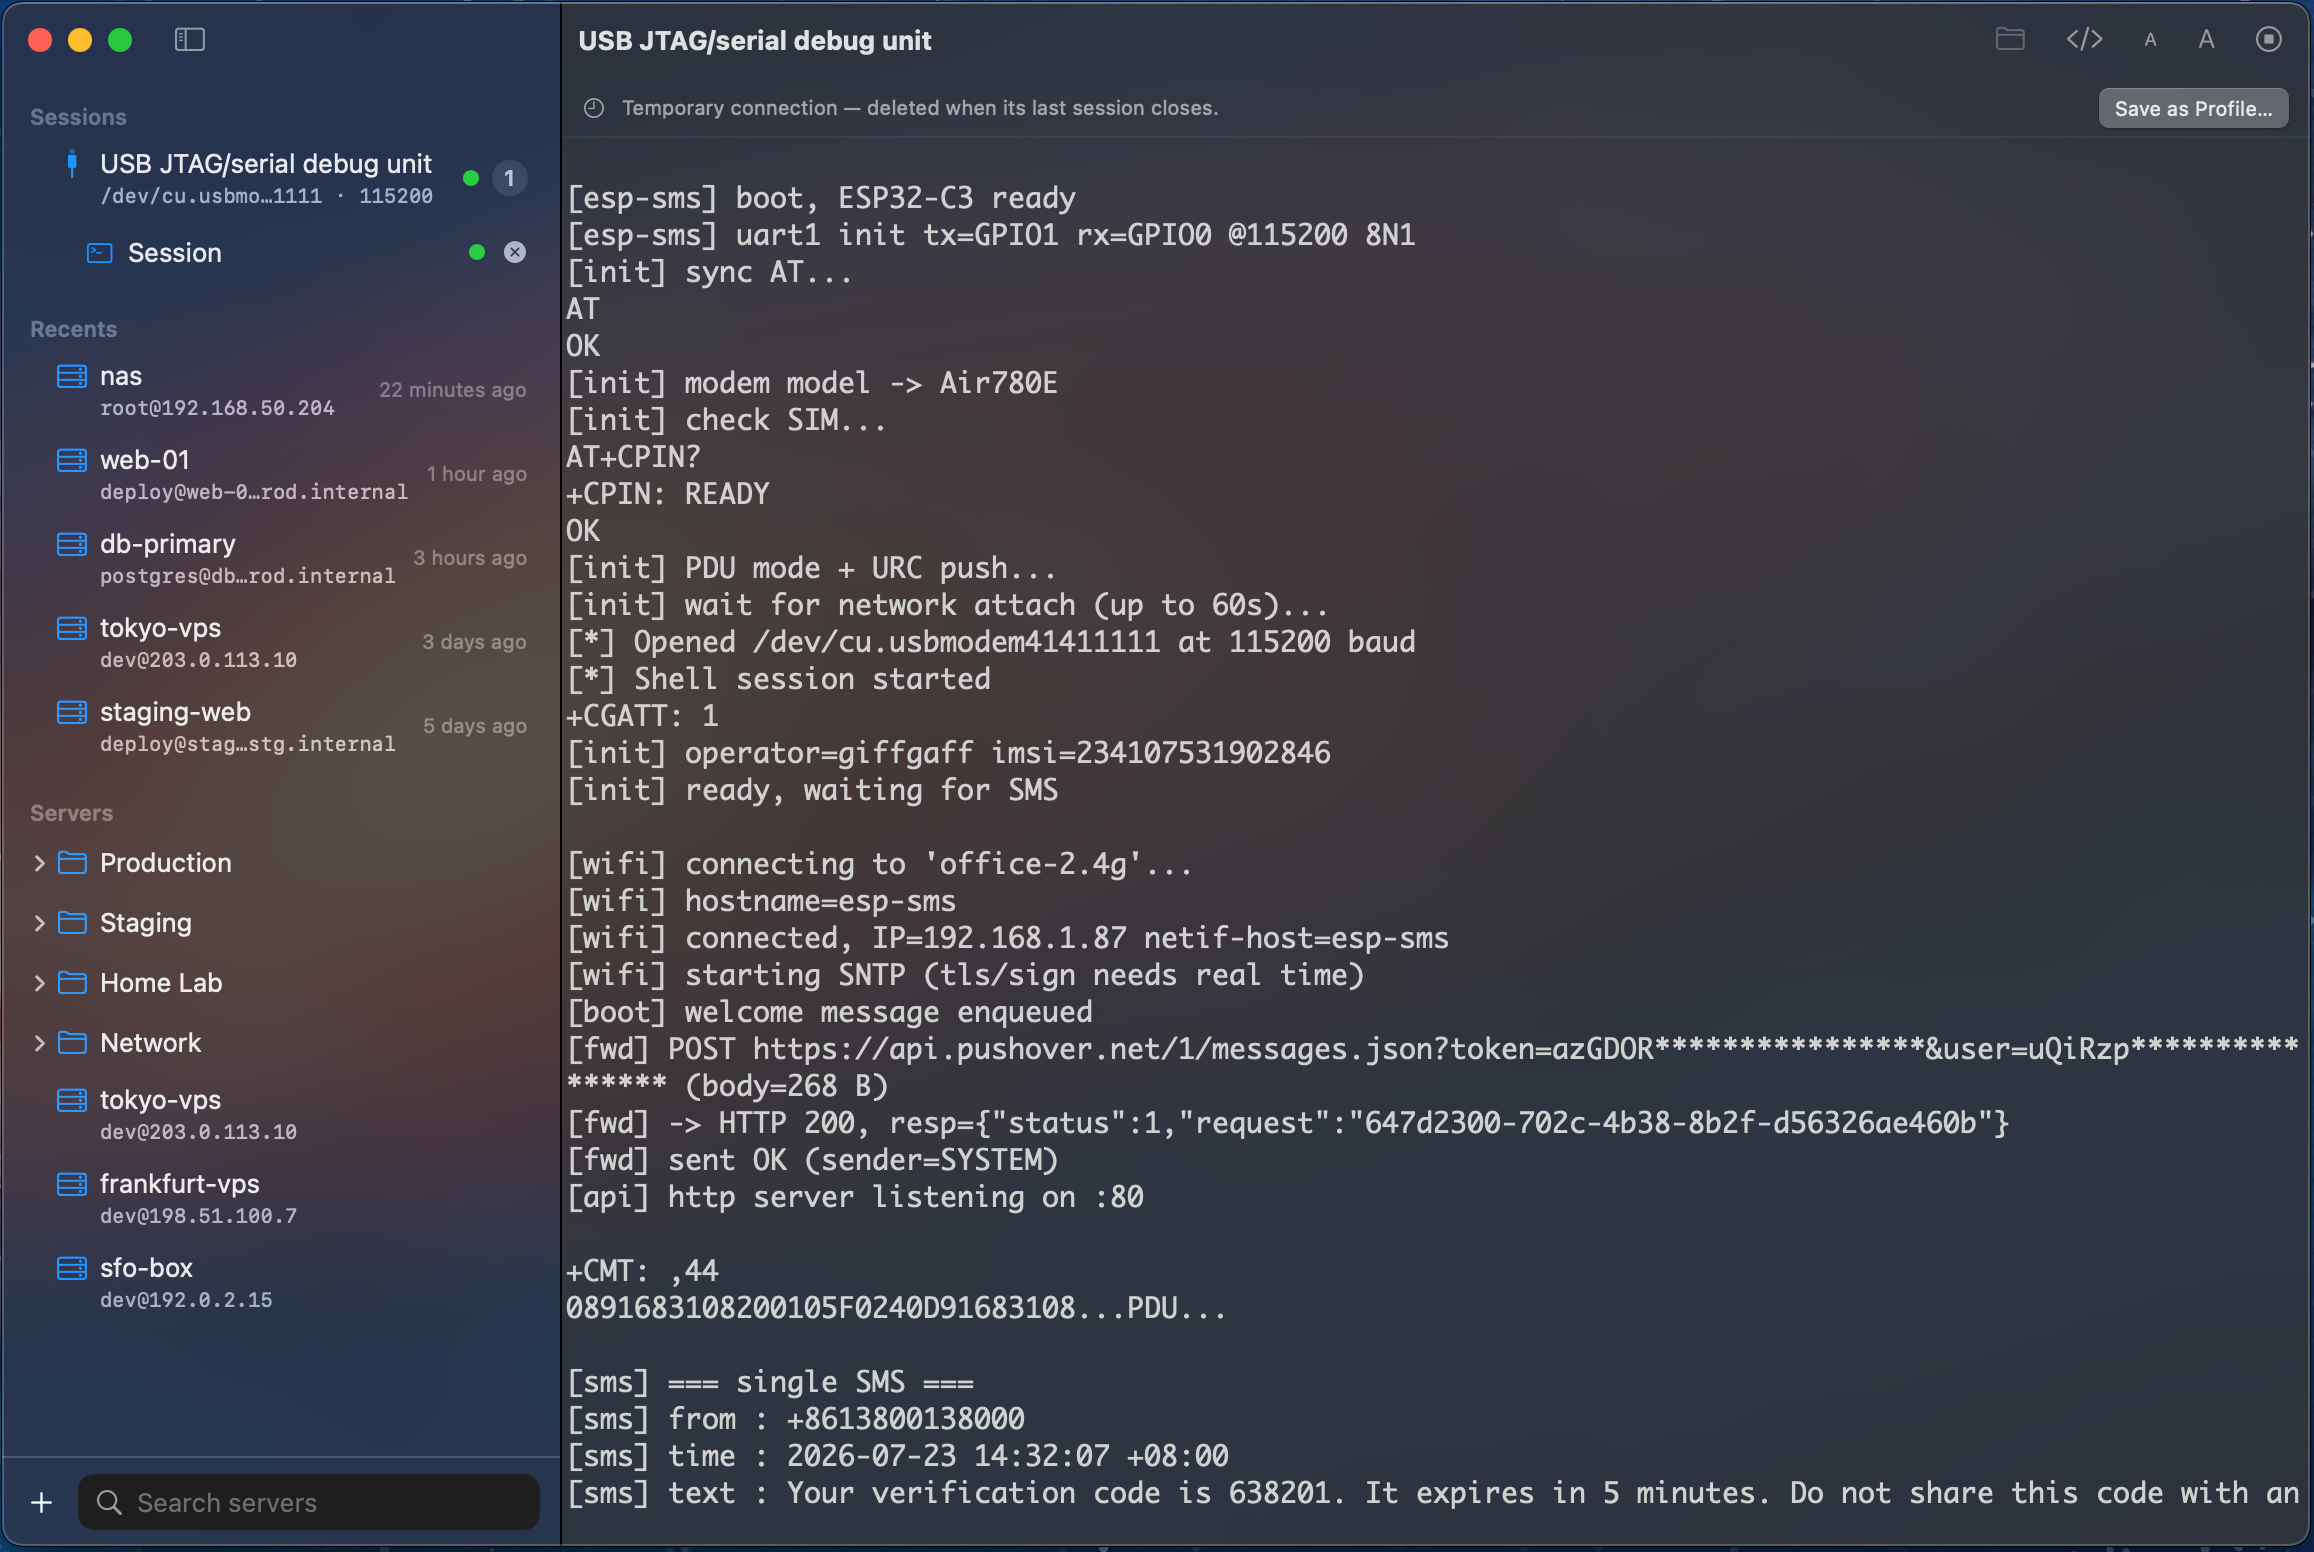Click the Servers section header
Image resolution: width=2314 pixels, height=1552 pixels.
point(71,813)
